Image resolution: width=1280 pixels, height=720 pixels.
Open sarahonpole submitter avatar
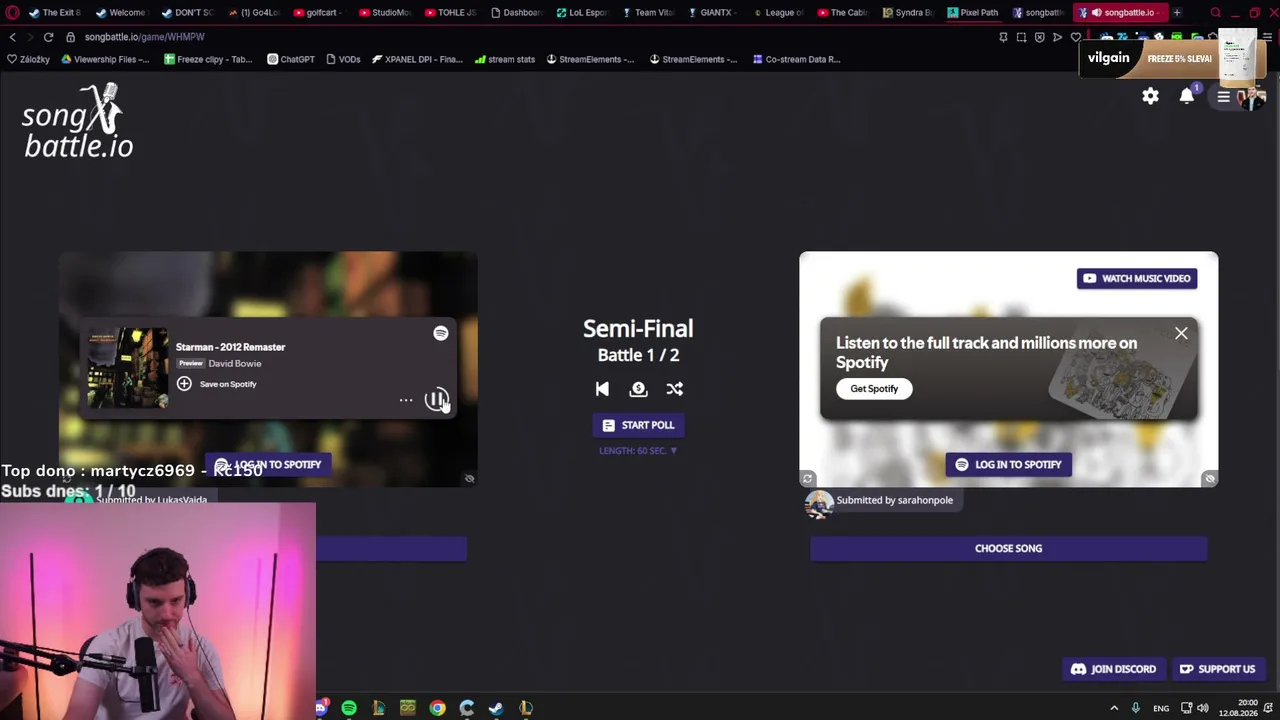819,503
